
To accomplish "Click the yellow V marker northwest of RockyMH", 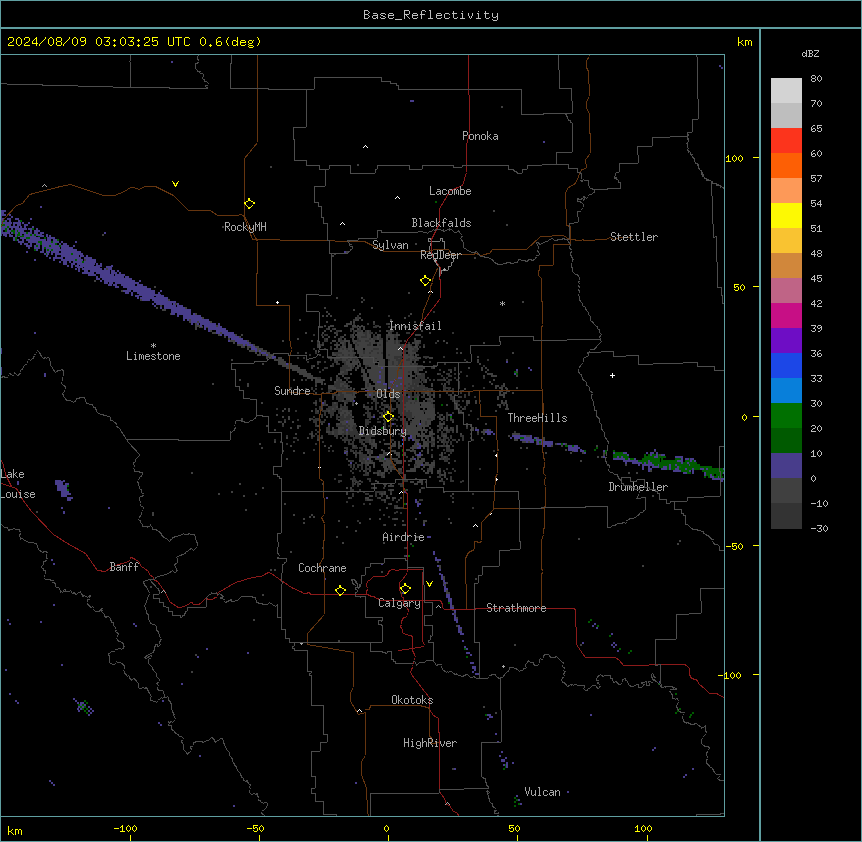I will point(175,184).
